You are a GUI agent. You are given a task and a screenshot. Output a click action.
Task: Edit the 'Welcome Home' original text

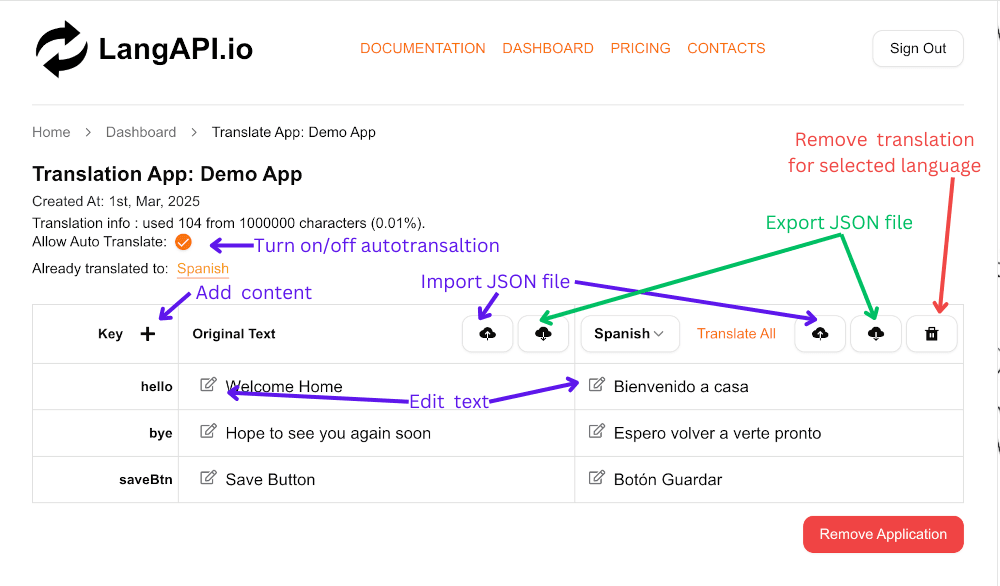point(208,385)
